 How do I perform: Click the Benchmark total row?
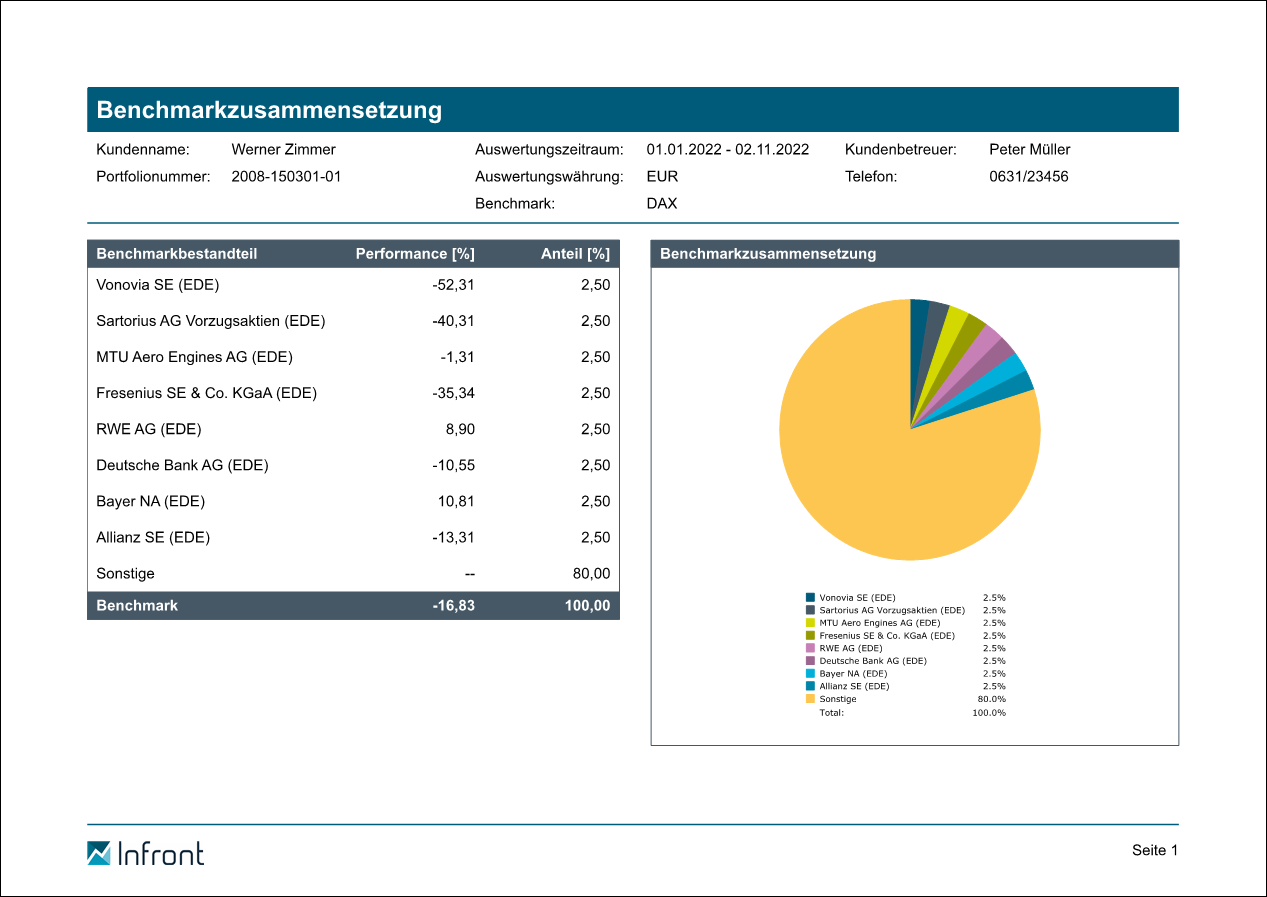[x=352, y=605]
